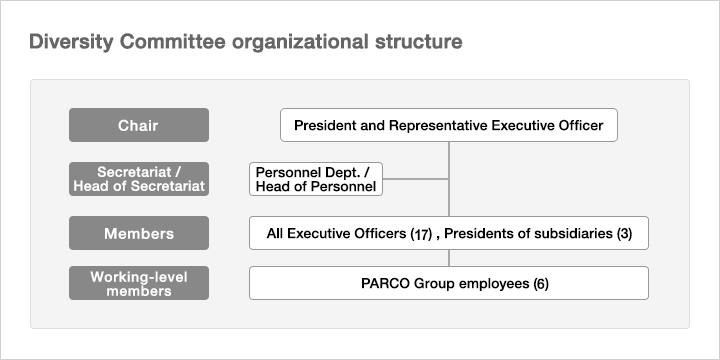
Task: Select the gray Members label box
Action: (139, 233)
